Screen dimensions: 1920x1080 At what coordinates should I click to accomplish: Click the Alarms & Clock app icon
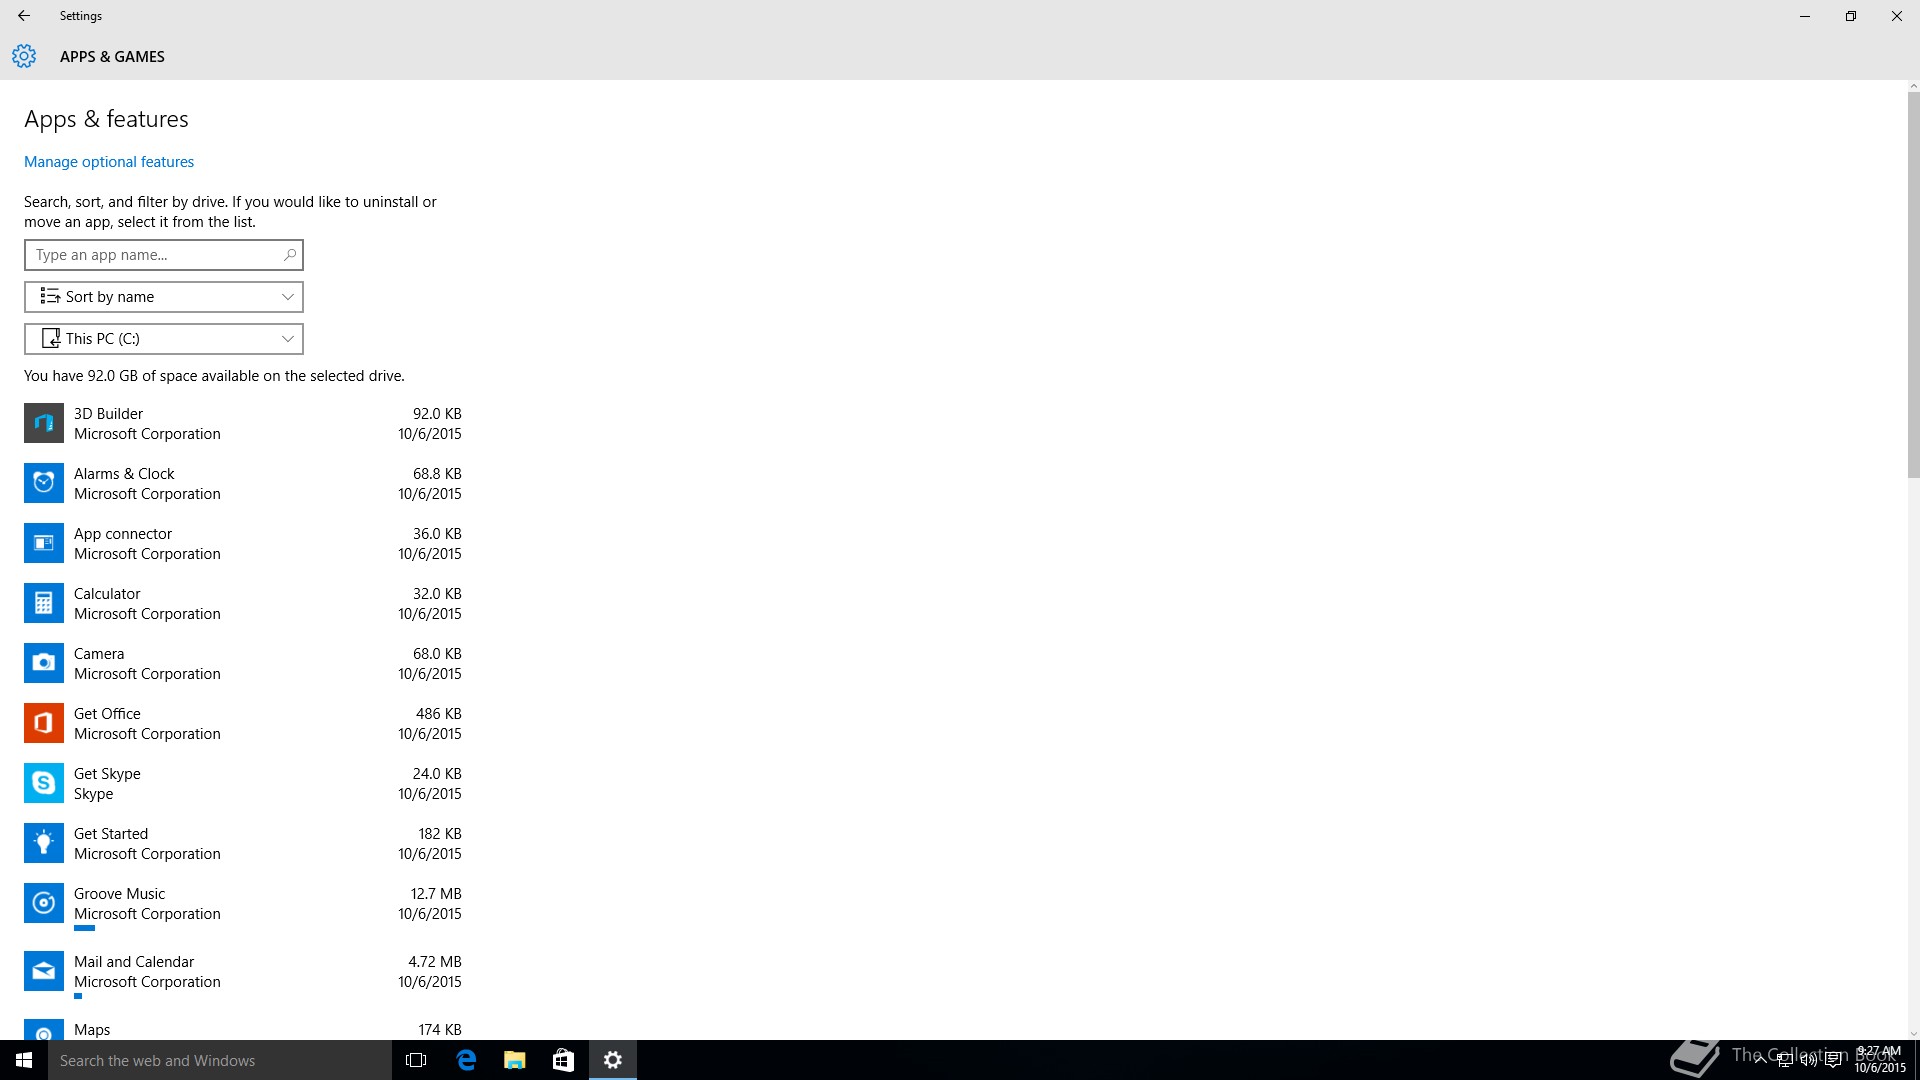click(x=44, y=483)
